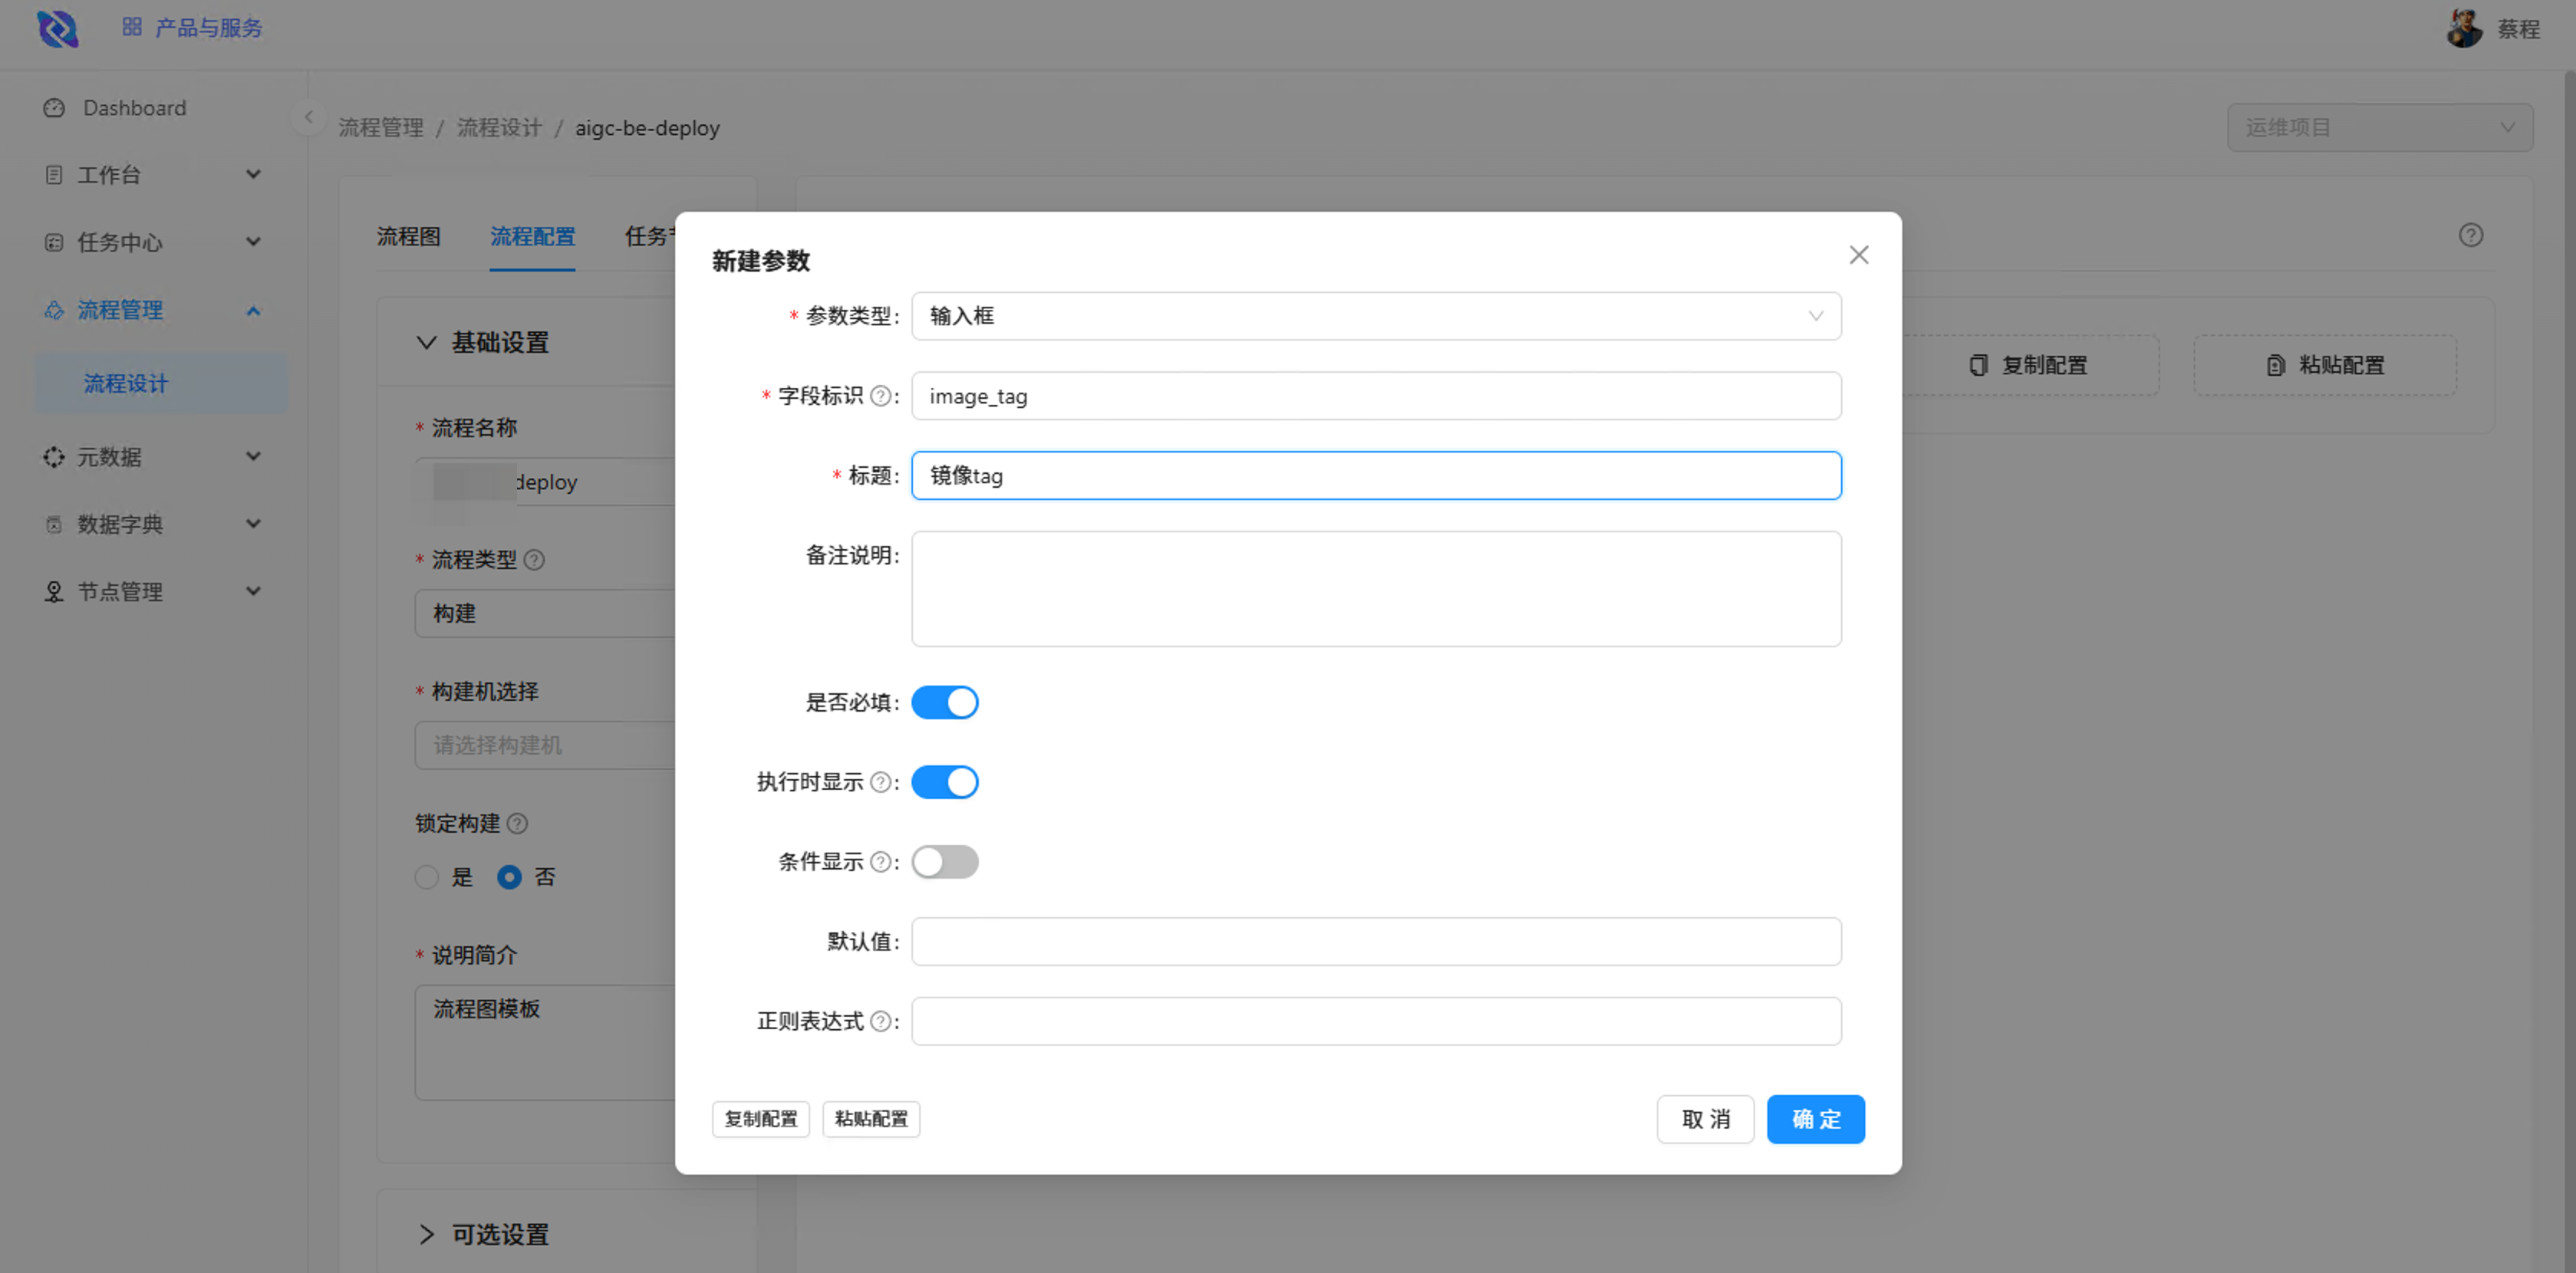The width and height of the screenshot is (2576, 1273).
Task: Expand the 数据字典 menu chevron
Action: 253,524
